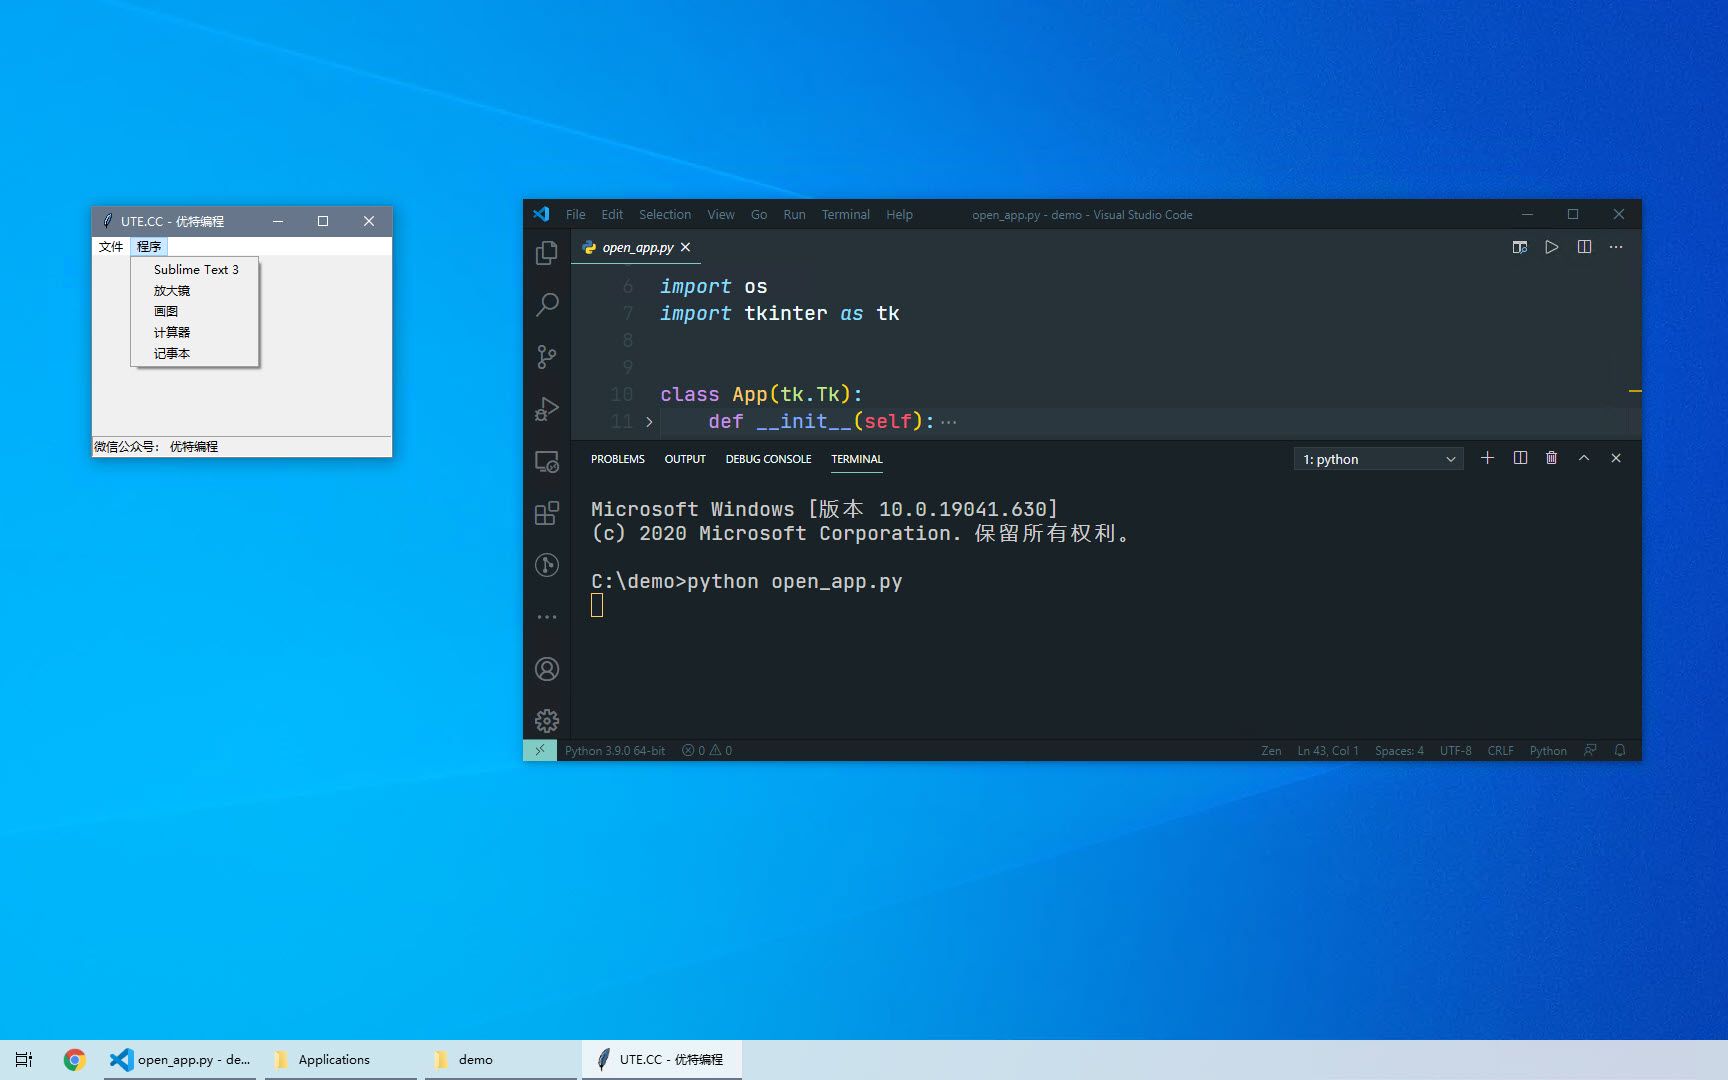Change indentation via Spaces: 4
The width and height of the screenshot is (1728, 1080).
pyautogui.click(x=1399, y=750)
